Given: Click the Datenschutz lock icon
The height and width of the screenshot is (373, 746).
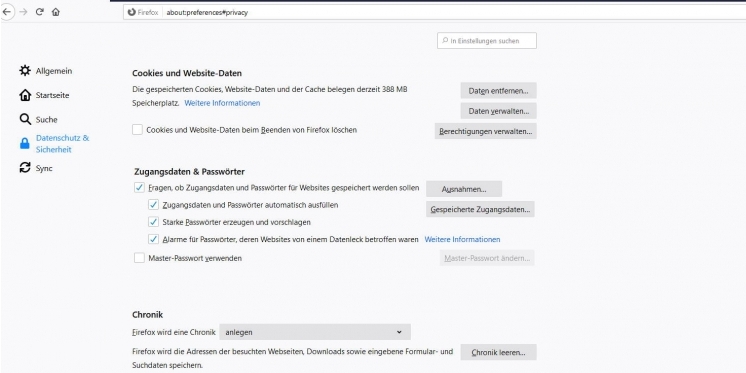Looking at the screenshot, I should 25,144.
